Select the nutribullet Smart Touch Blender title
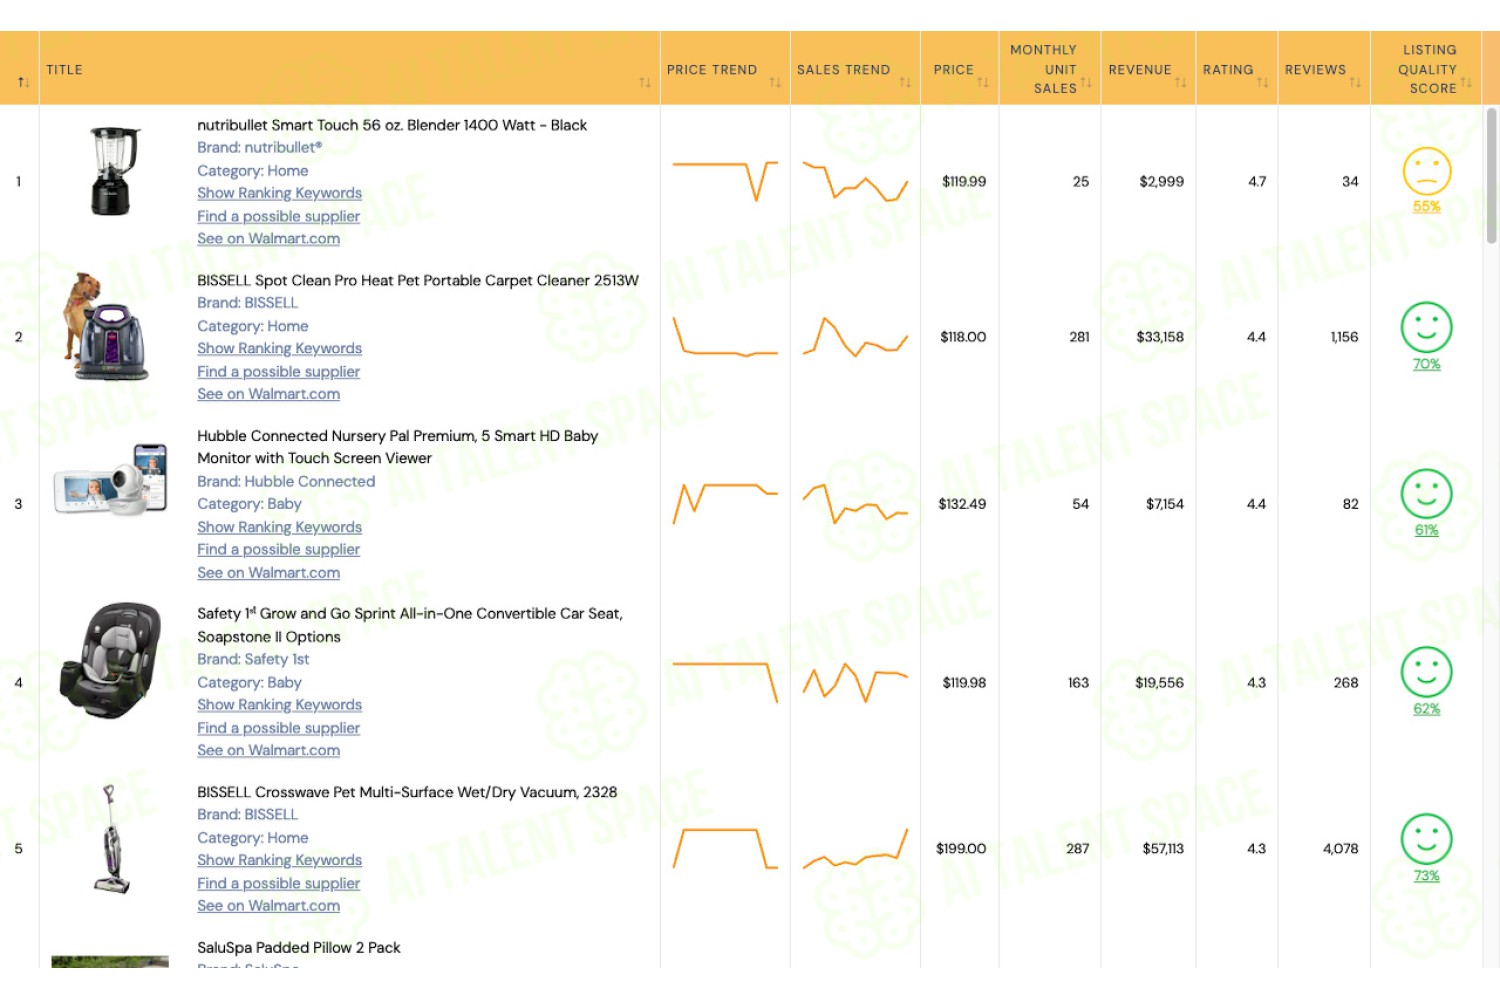Image resolution: width=1500 pixels, height=1000 pixels. [x=392, y=125]
